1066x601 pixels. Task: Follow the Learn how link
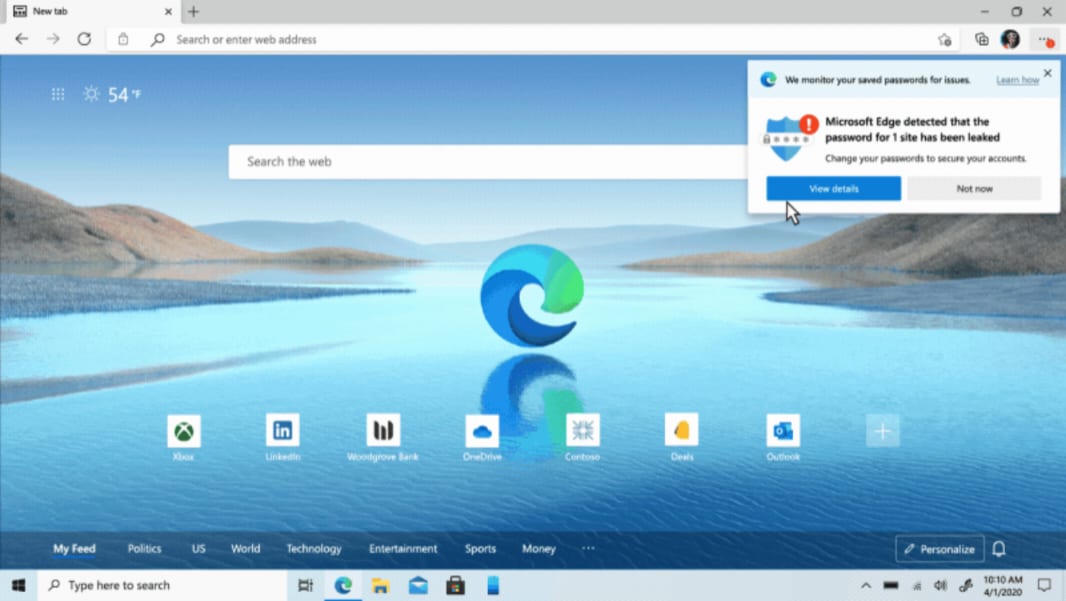[x=1017, y=80]
